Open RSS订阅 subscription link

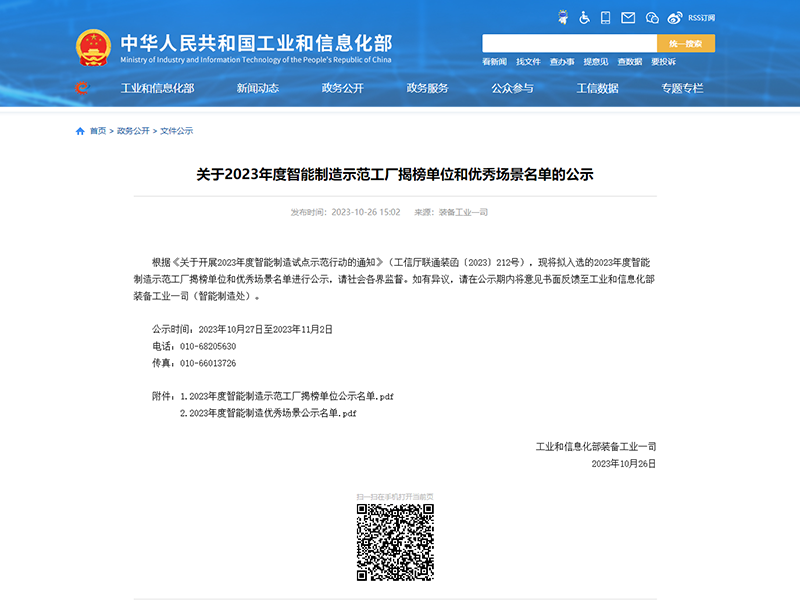(x=701, y=18)
